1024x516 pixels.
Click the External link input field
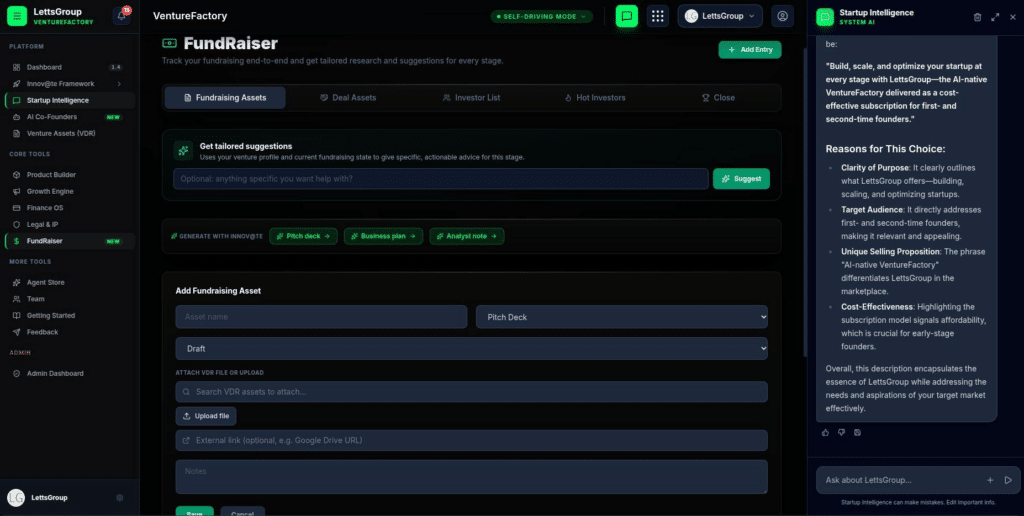point(472,440)
